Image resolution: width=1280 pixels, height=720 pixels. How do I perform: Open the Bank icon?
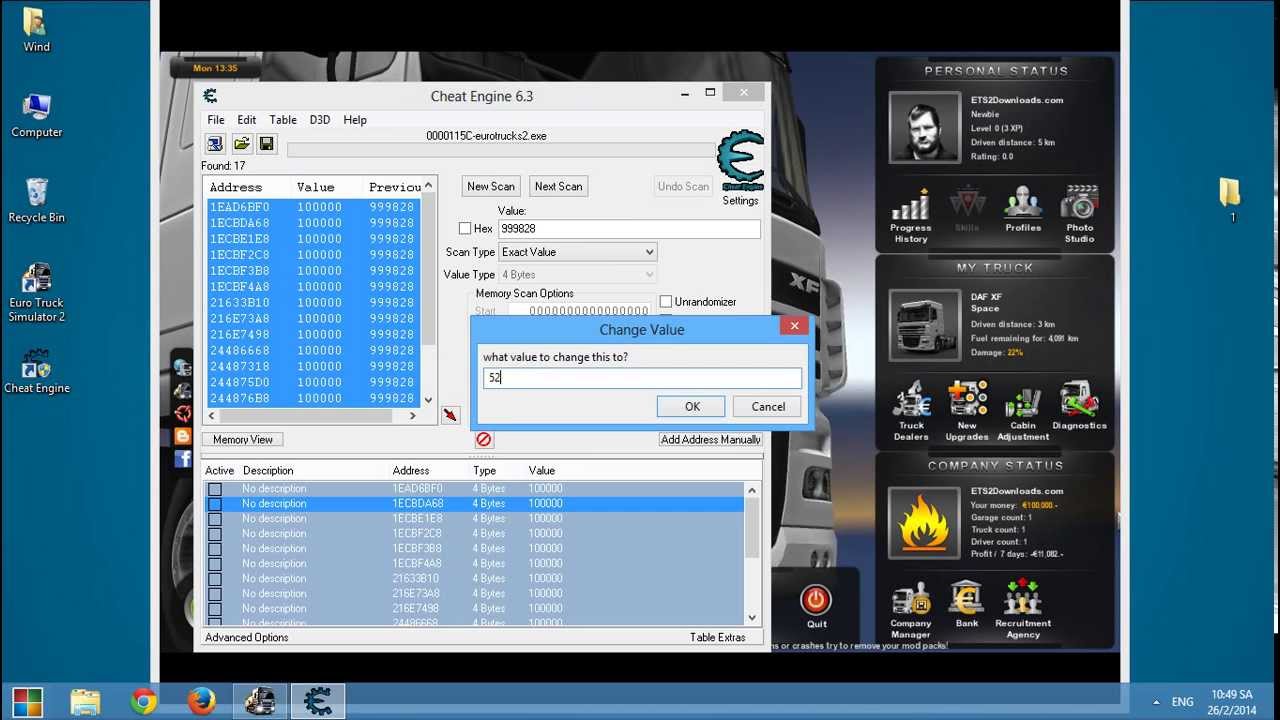(967, 605)
